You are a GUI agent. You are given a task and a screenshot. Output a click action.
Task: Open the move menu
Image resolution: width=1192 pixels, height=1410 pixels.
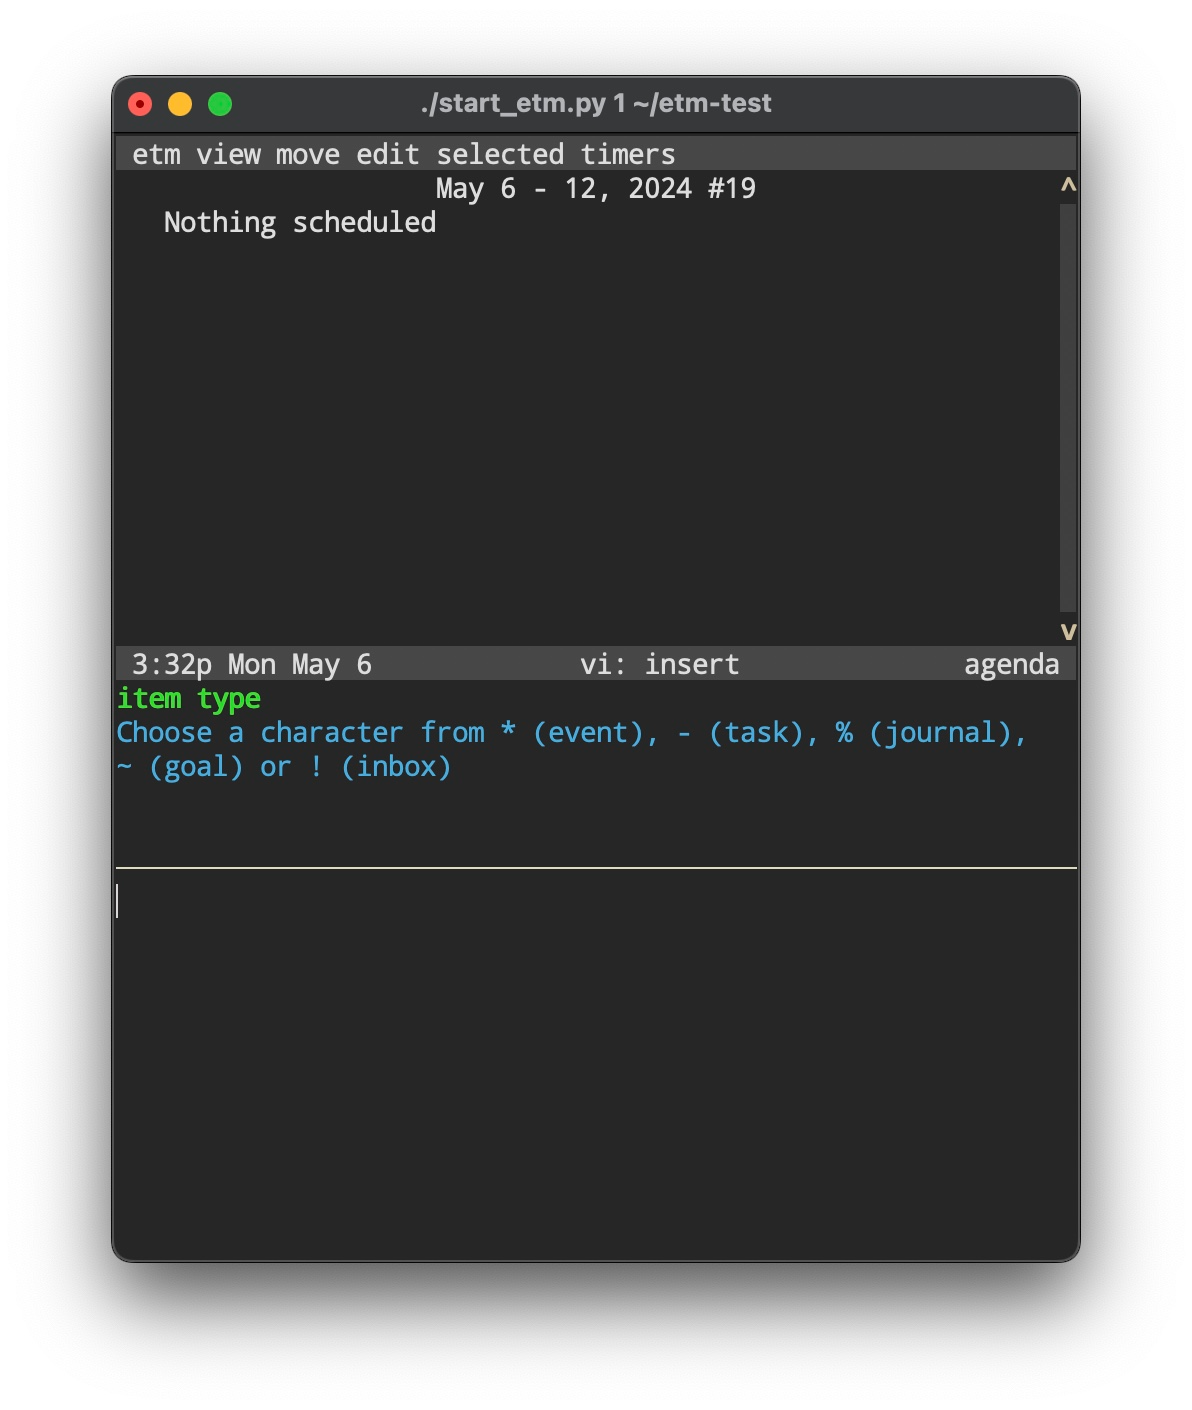pos(308,154)
